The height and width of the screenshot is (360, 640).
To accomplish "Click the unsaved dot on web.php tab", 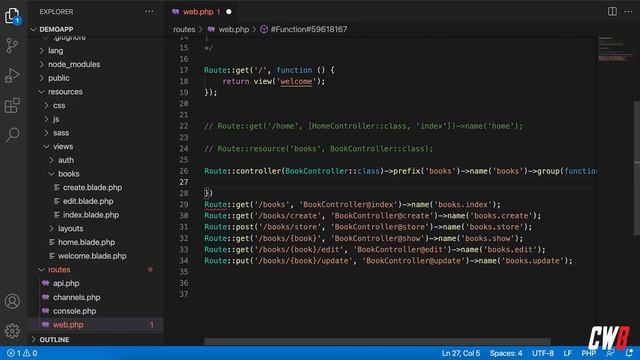I will click(x=229, y=12).
